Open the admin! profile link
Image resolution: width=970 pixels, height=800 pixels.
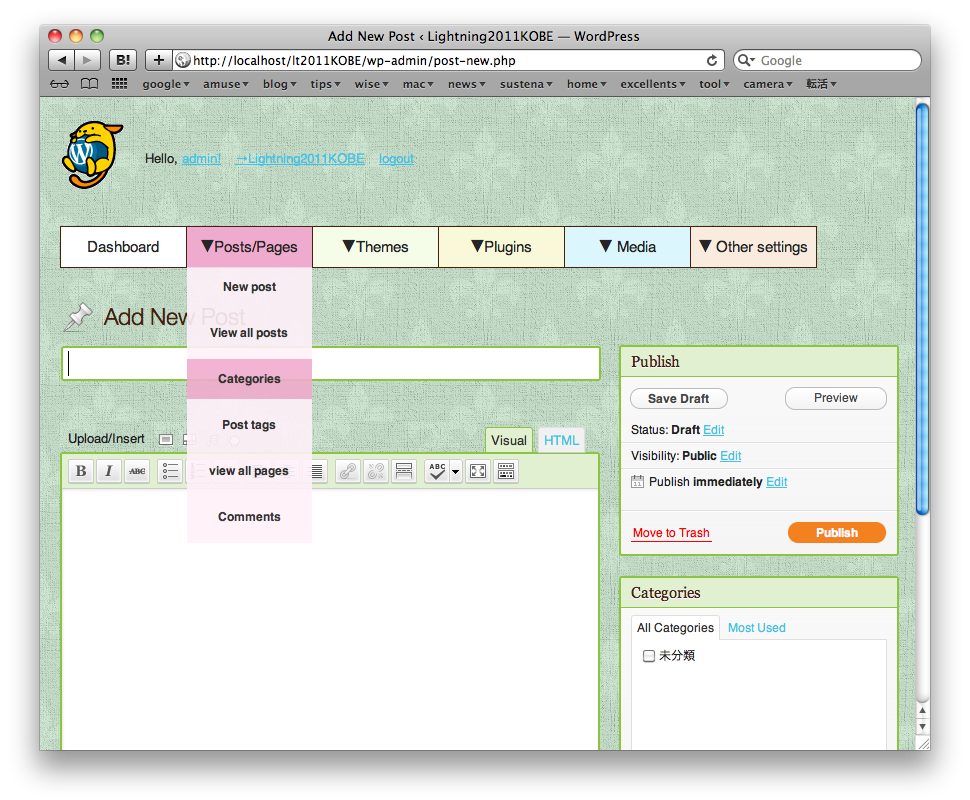(201, 158)
